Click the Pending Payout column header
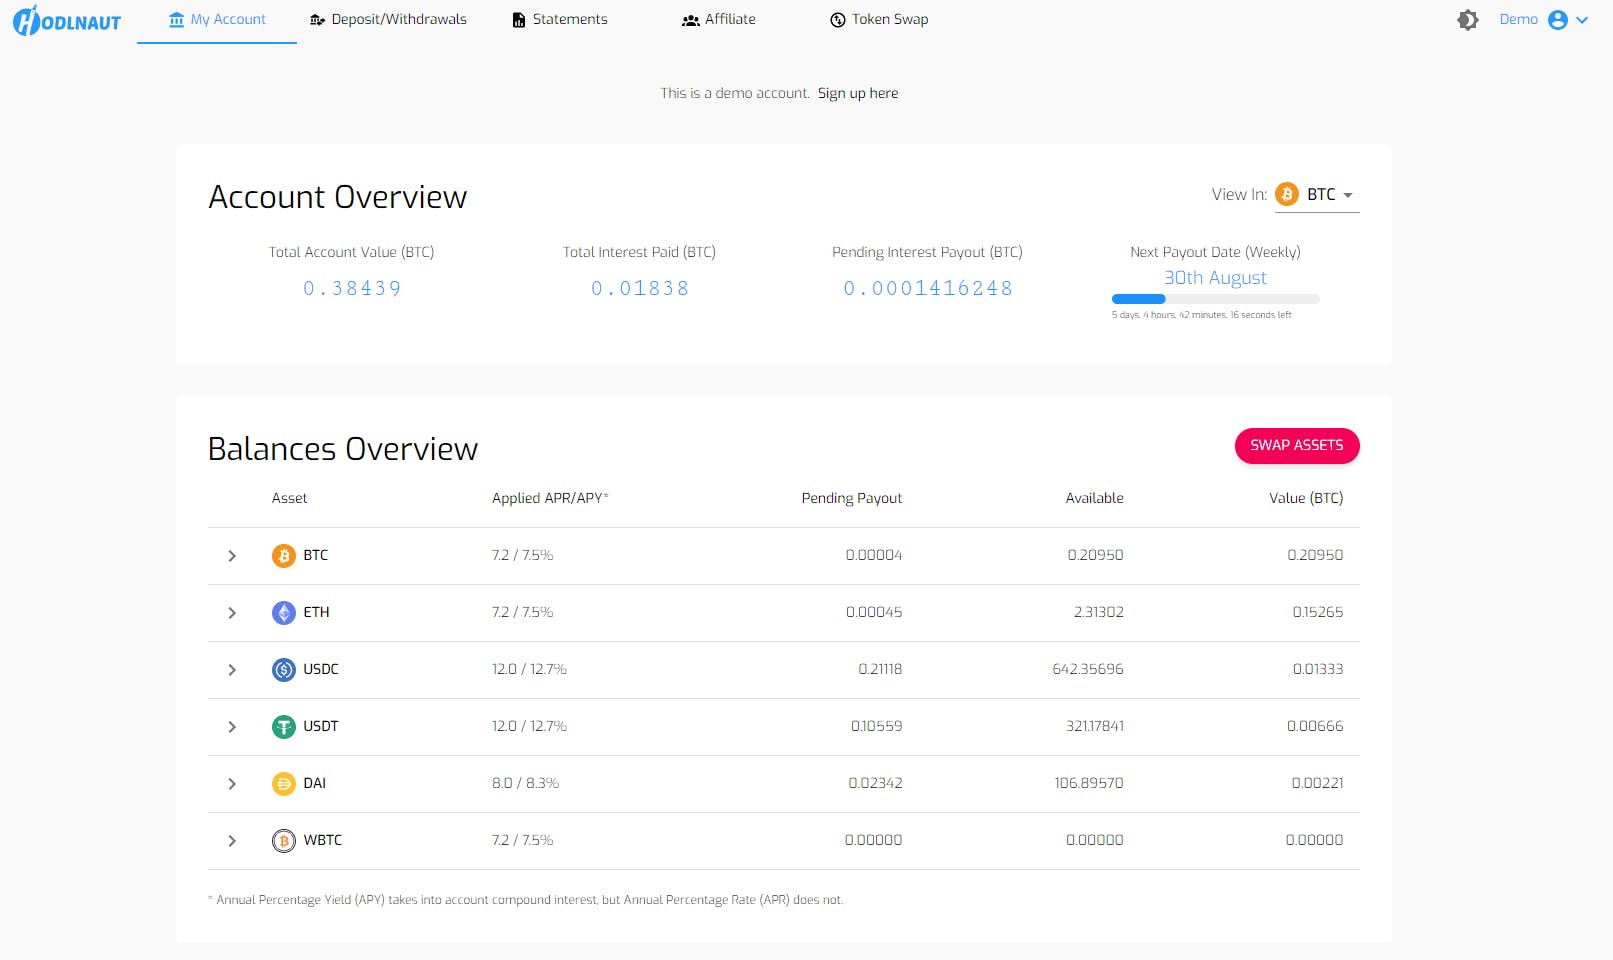This screenshot has height=960, width=1613. [852, 498]
